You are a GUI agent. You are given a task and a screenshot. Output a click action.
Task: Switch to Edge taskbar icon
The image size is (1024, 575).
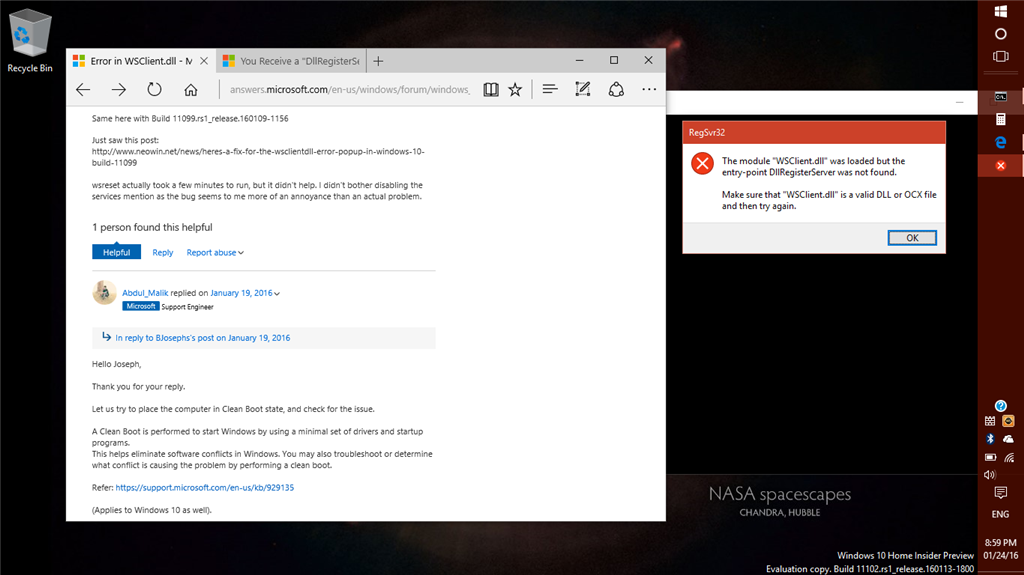pos(1000,142)
